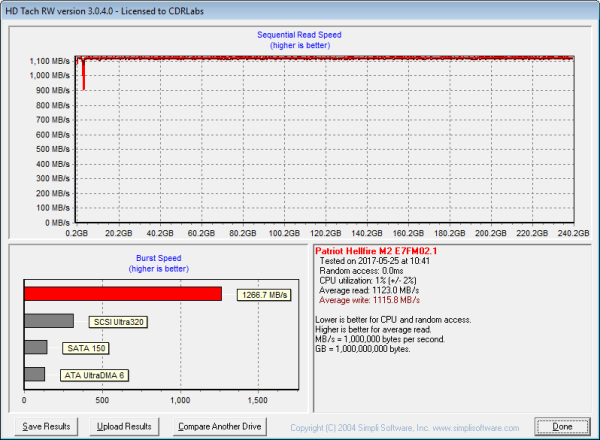Close the dialog with Done
Screen dimensions: 600x440
[x=562, y=426]
